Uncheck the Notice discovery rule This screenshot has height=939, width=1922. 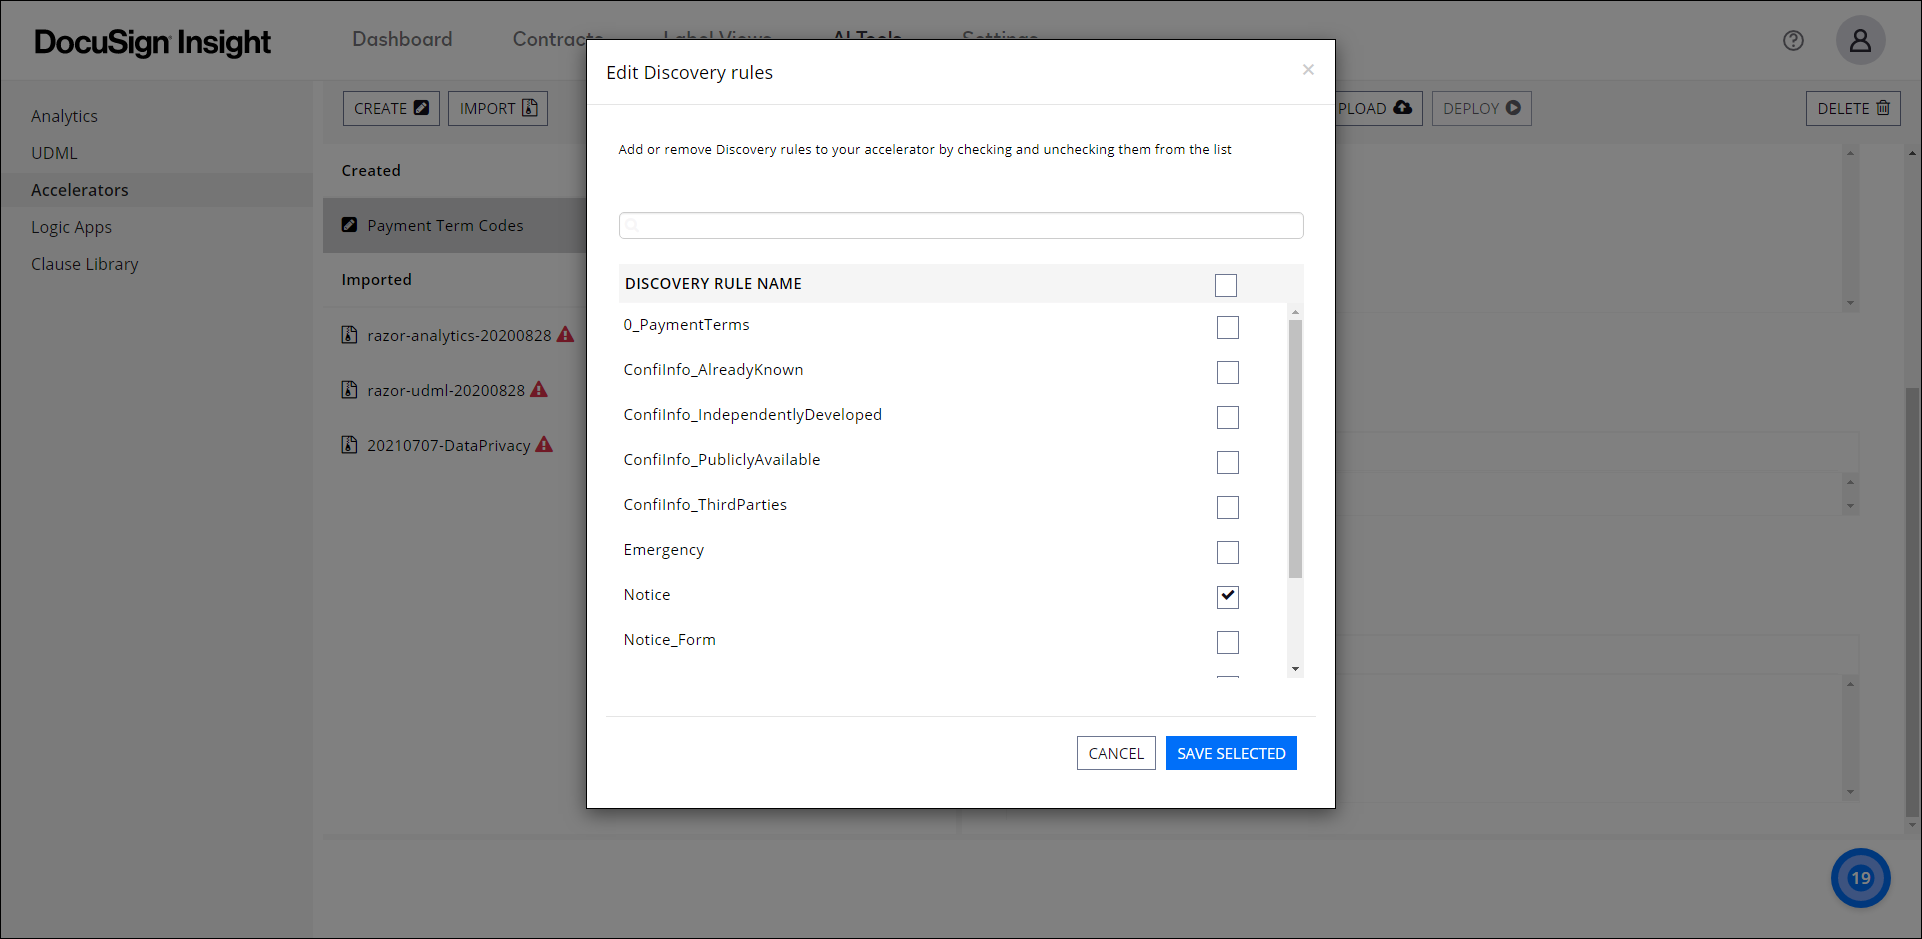1227,597
